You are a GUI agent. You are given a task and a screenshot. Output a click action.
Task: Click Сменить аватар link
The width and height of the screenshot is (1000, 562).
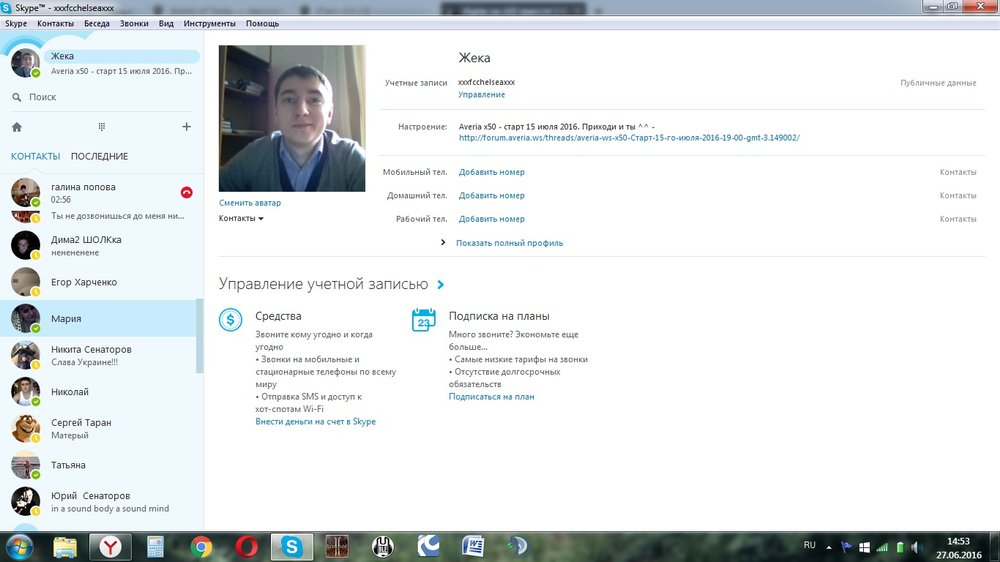[250, 203]
